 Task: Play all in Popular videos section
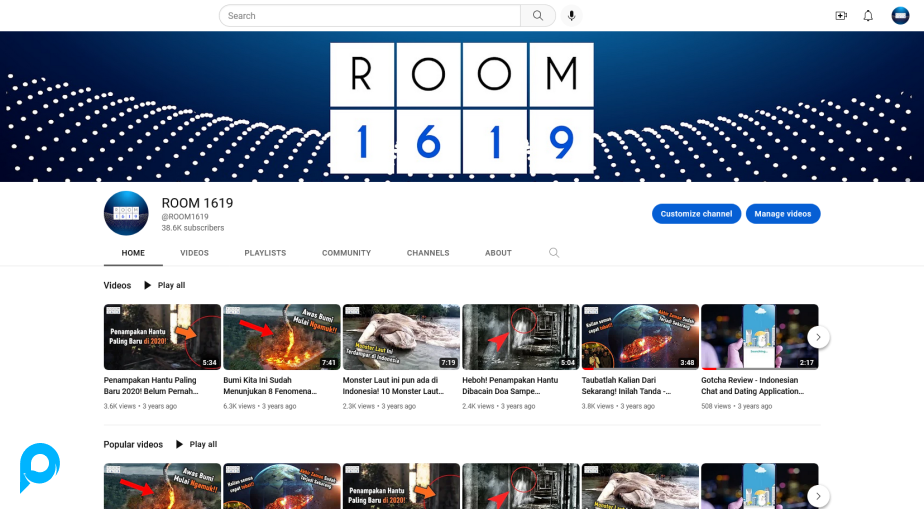[x=196, y=444]
